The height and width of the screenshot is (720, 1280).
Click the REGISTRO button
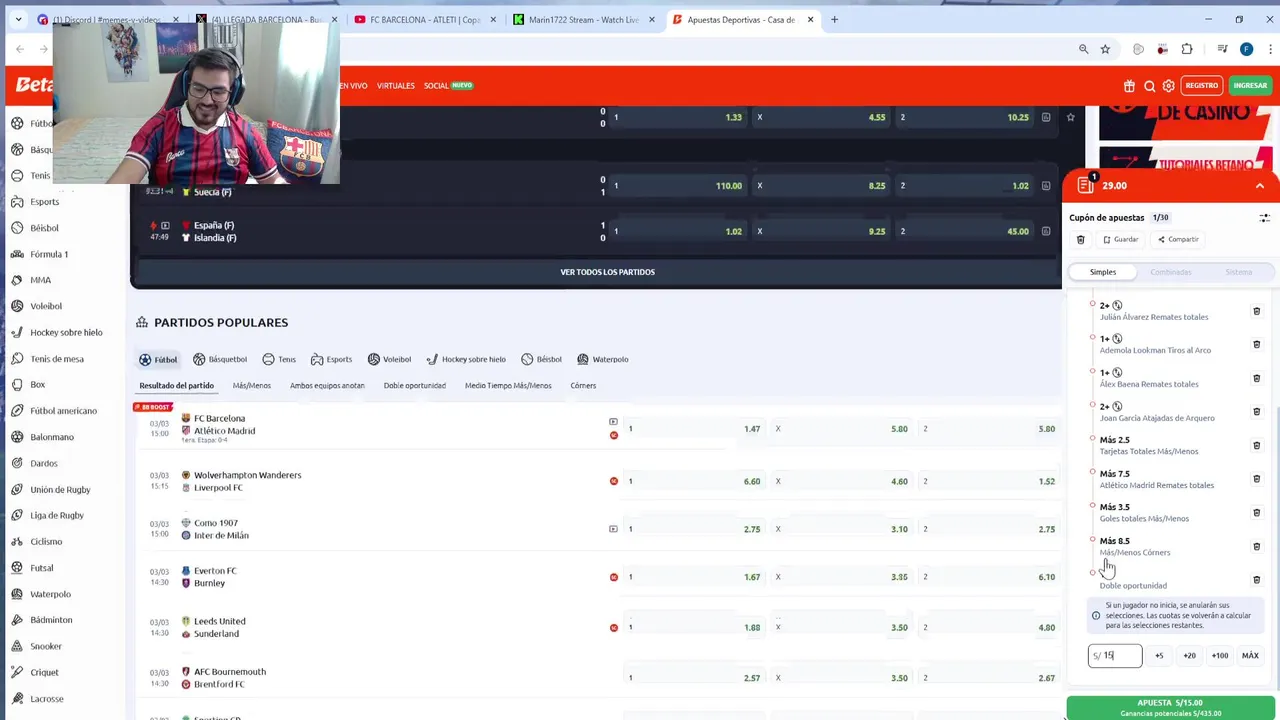[x=1202, y=86]
